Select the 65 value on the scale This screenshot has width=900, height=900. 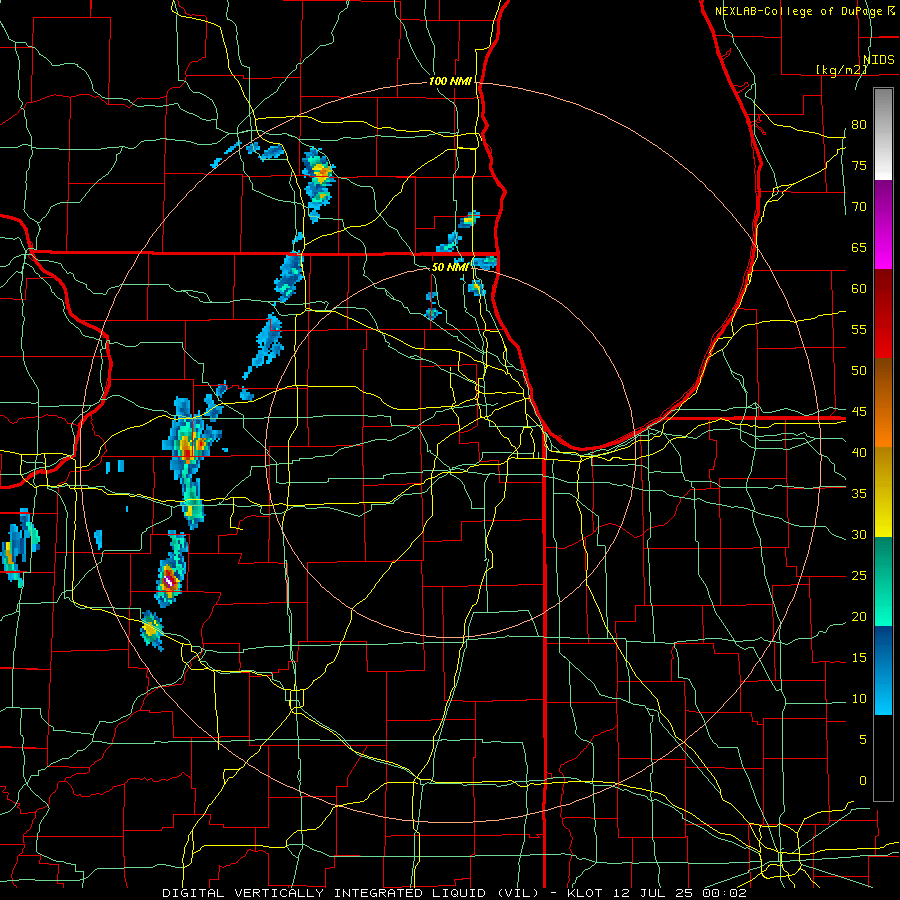click(x=859, y=247)
